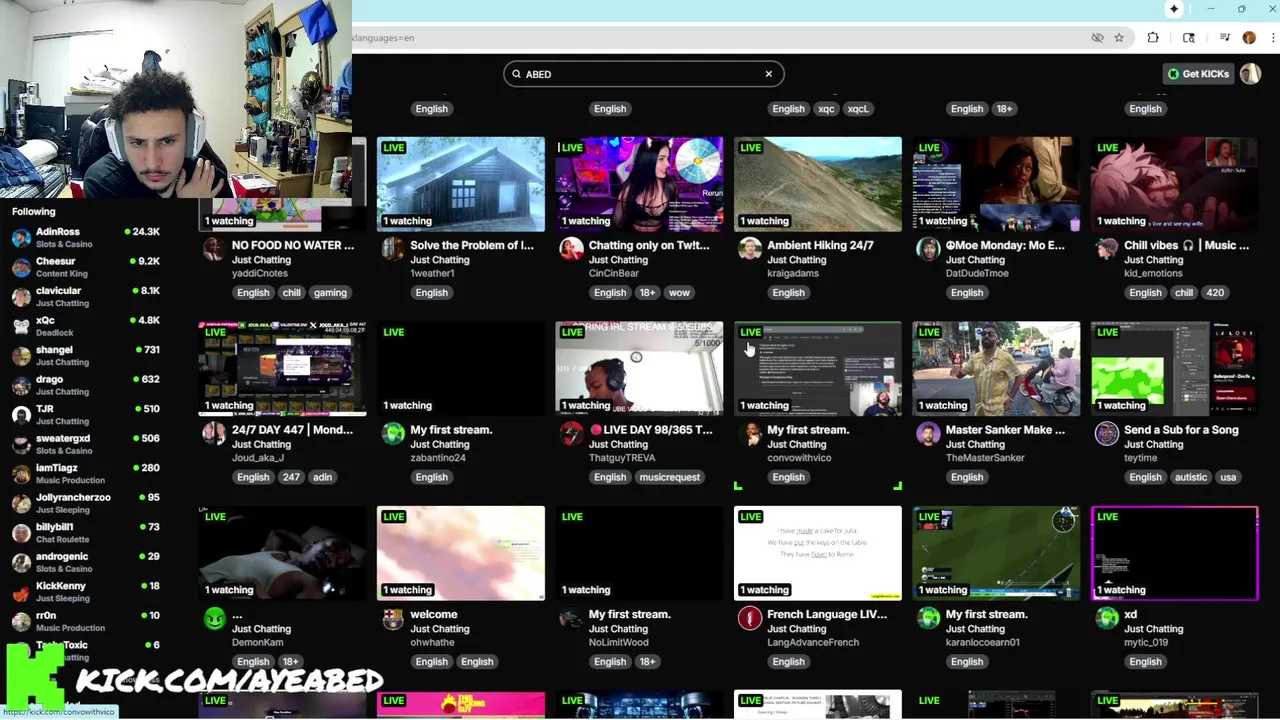The width and height of the screenshot is (1280, 720).
Task: Click the browser bookmark star icon
Action: (x=1119, y=38)
